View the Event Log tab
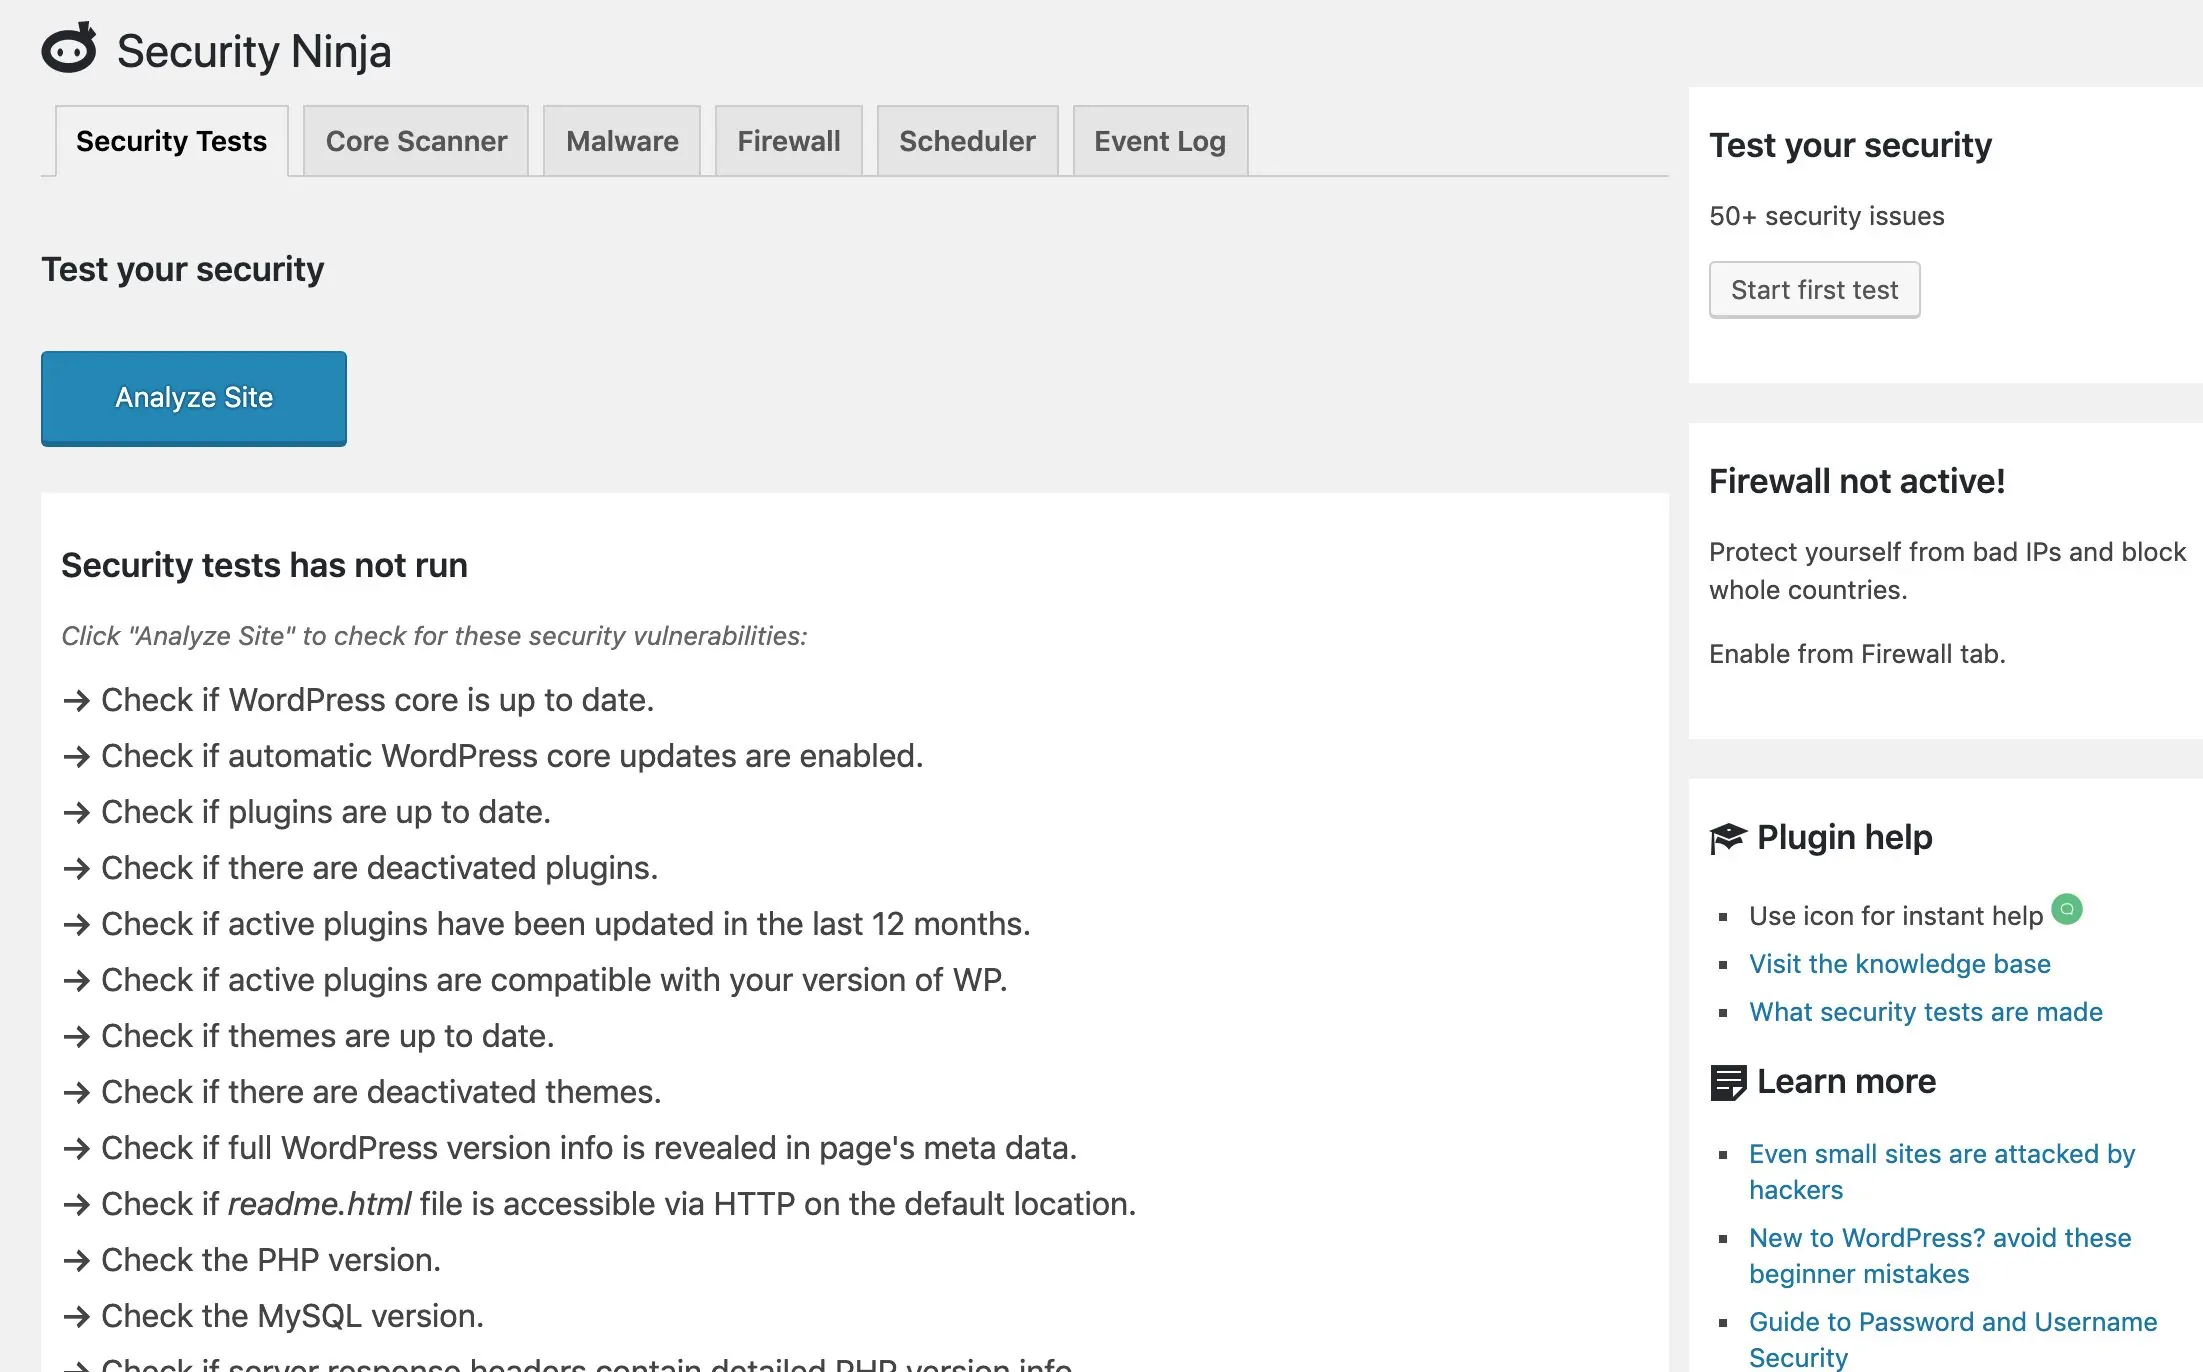This screenshot has width=2203, height=1372. coord(1160,141)
